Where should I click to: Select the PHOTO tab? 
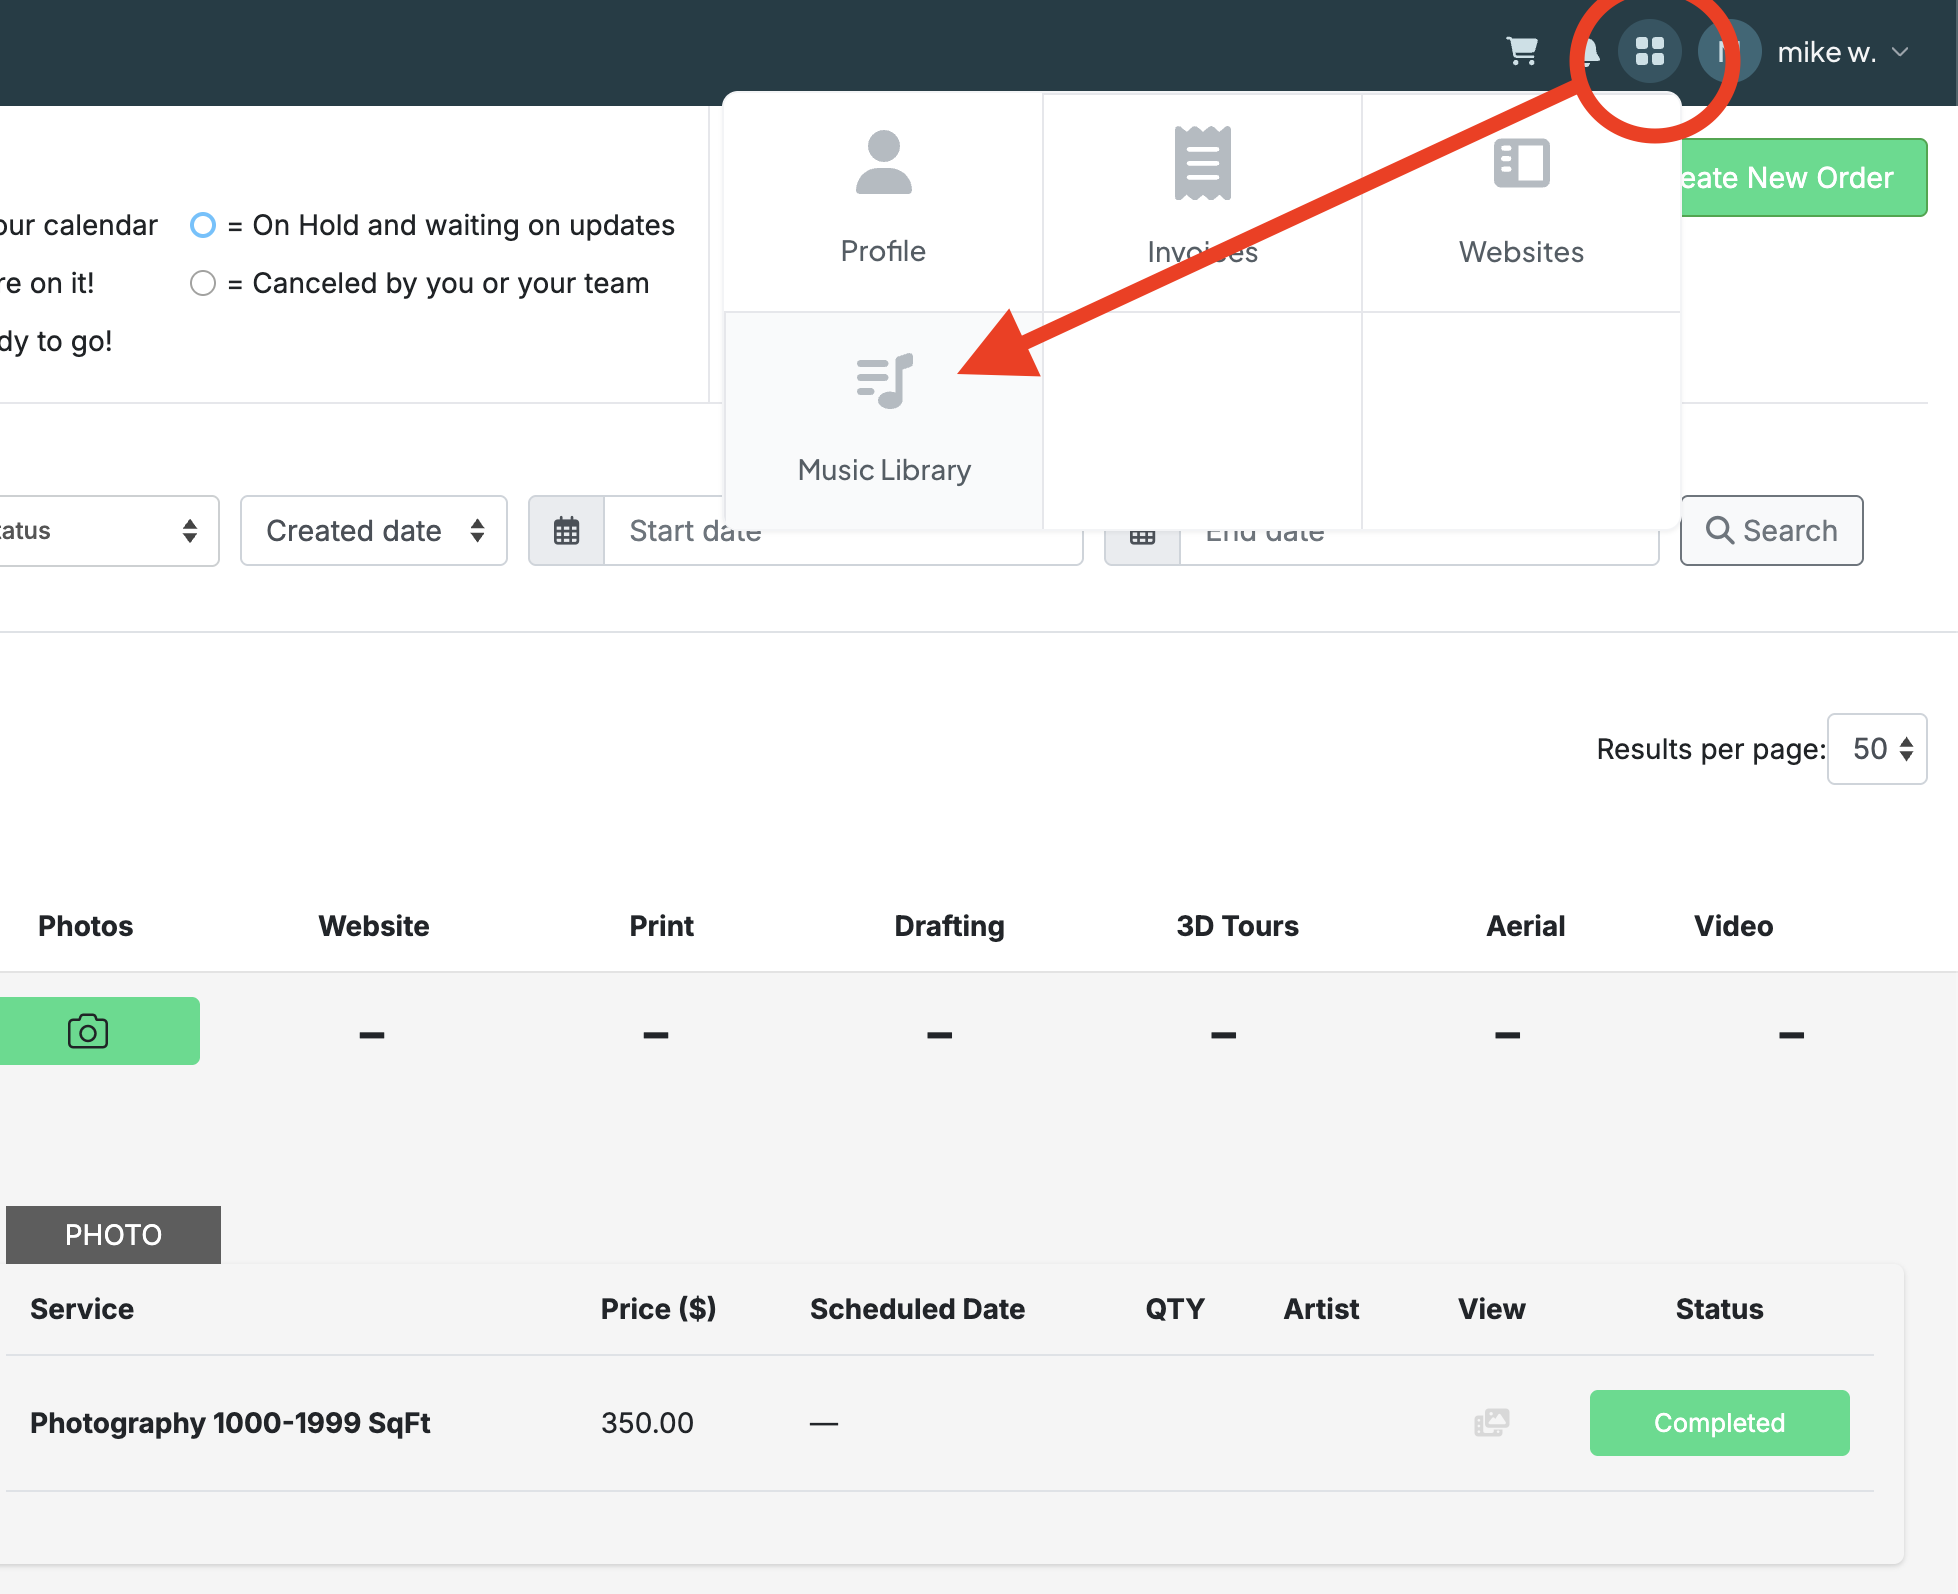click(113, 1235)
